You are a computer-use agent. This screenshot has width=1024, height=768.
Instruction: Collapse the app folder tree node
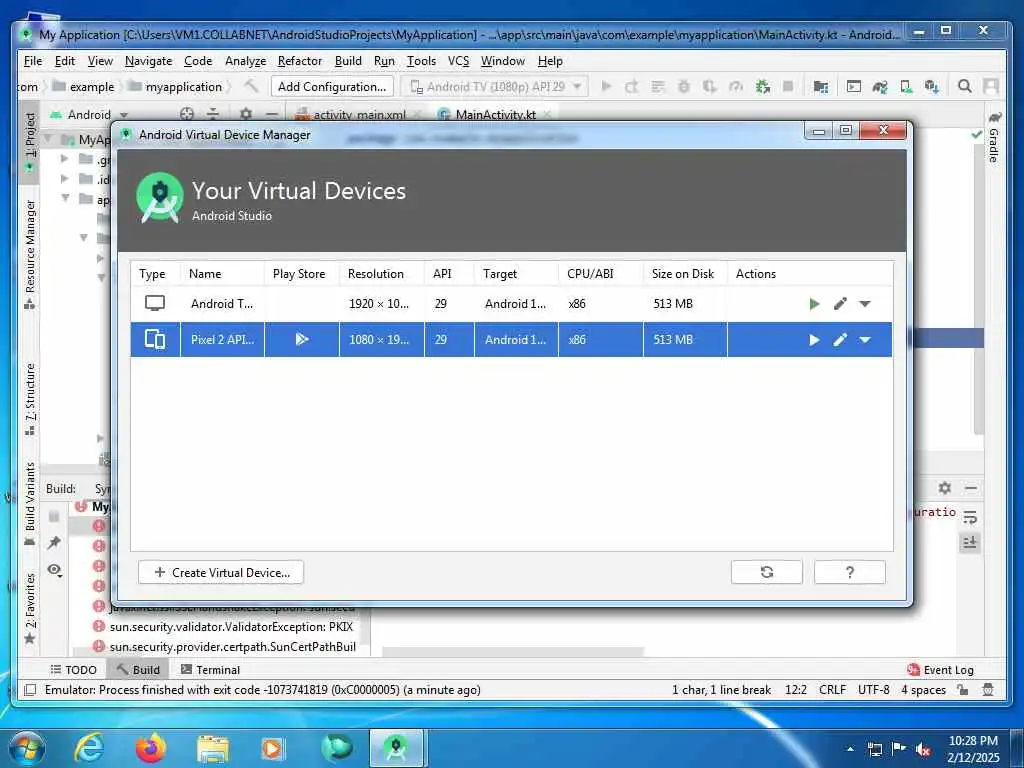click(65, 198)
